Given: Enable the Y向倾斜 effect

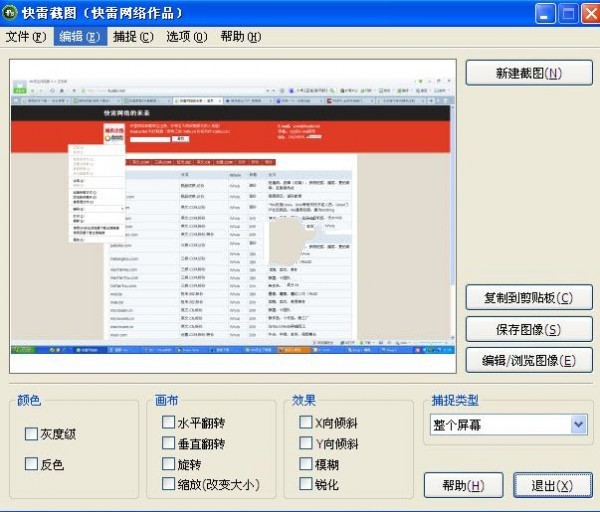Looking at the screenshot, I should coord(305,443).
